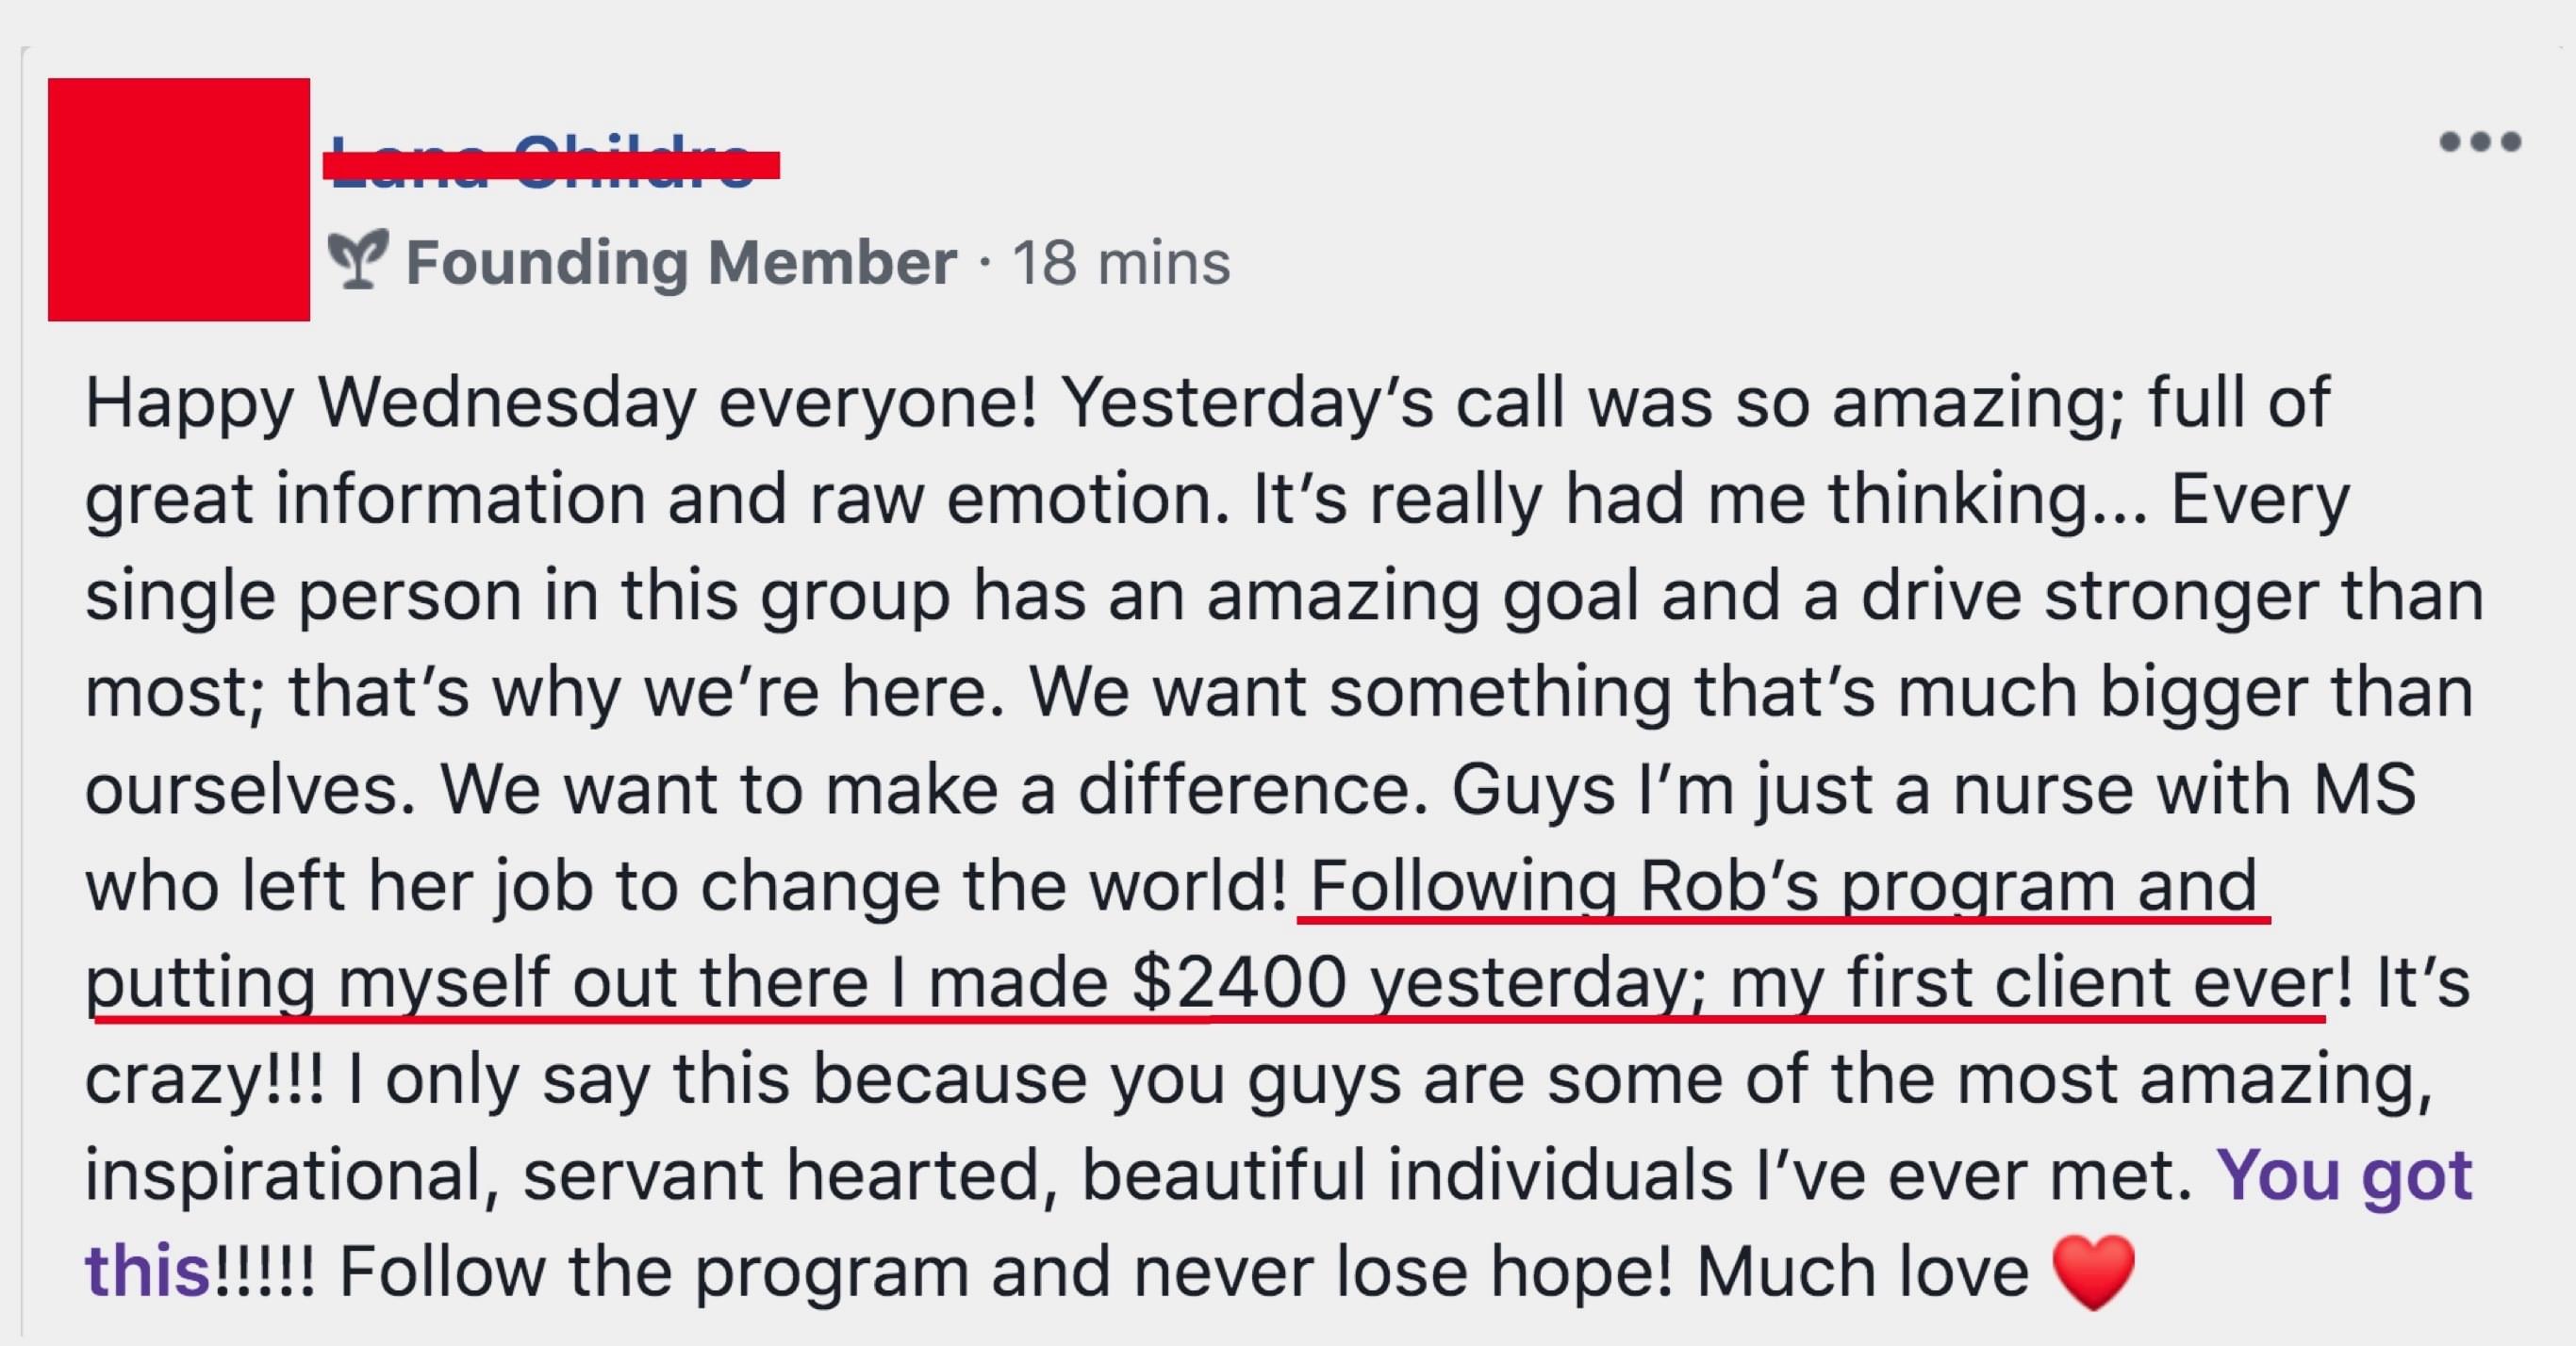Open the redacted red profile picture

[179, 199]
